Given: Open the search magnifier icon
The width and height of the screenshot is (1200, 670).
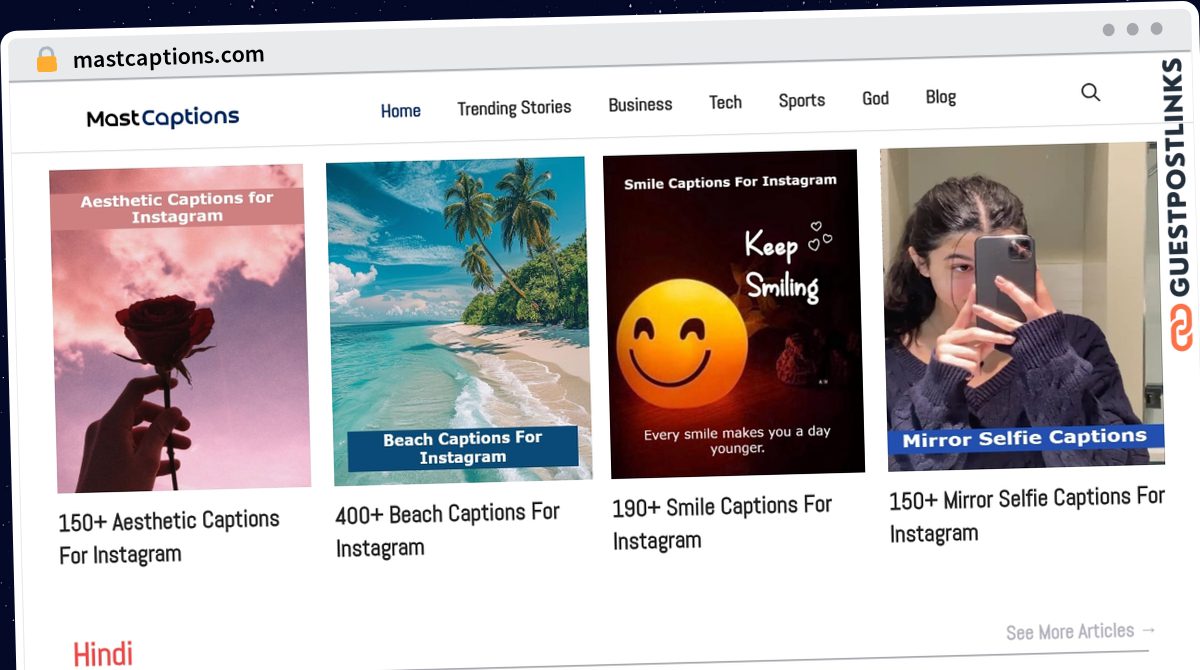Looking at the screenshot, I should pos(1090,92).
